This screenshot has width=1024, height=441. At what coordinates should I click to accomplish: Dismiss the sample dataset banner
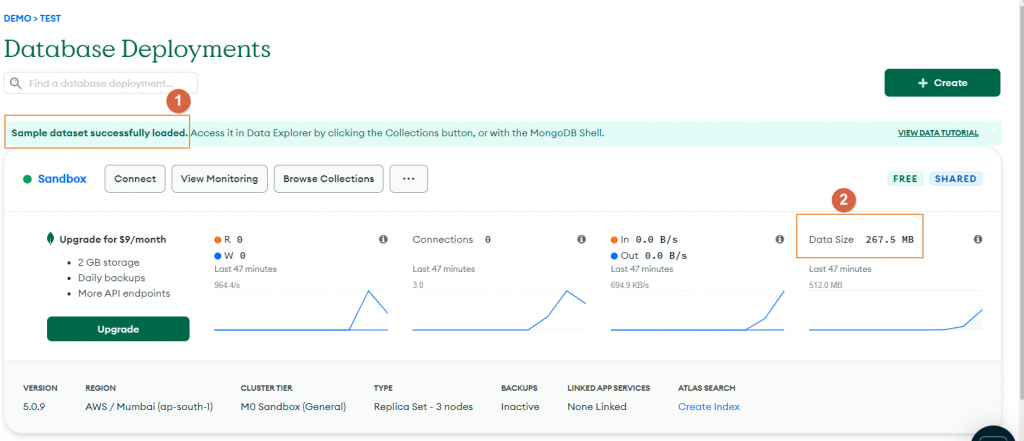[x=993, y=130]
